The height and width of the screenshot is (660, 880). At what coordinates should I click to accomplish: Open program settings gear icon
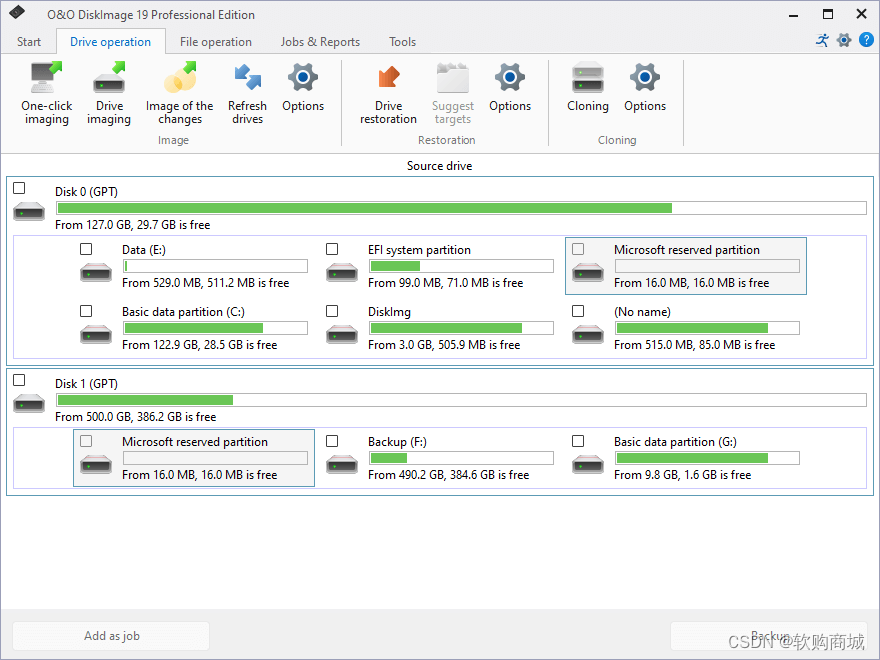coord(844,40)
